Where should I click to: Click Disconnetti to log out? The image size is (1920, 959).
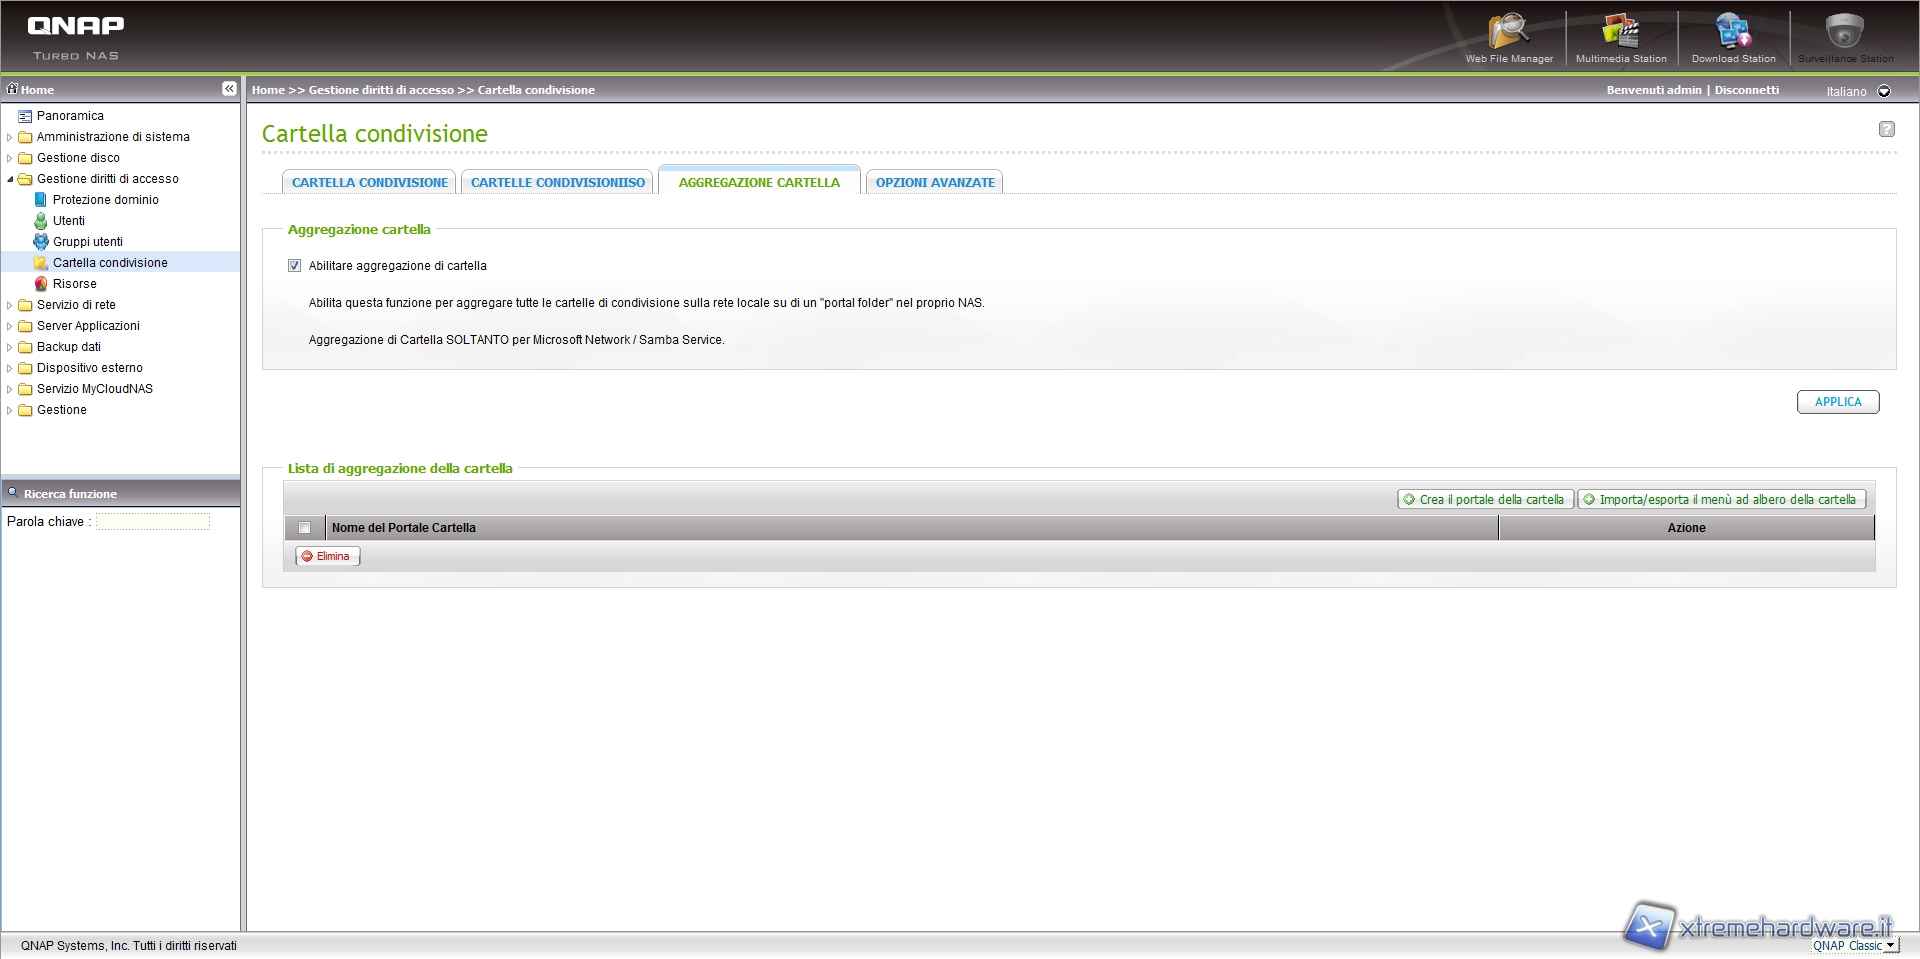tap(1746, 90)
